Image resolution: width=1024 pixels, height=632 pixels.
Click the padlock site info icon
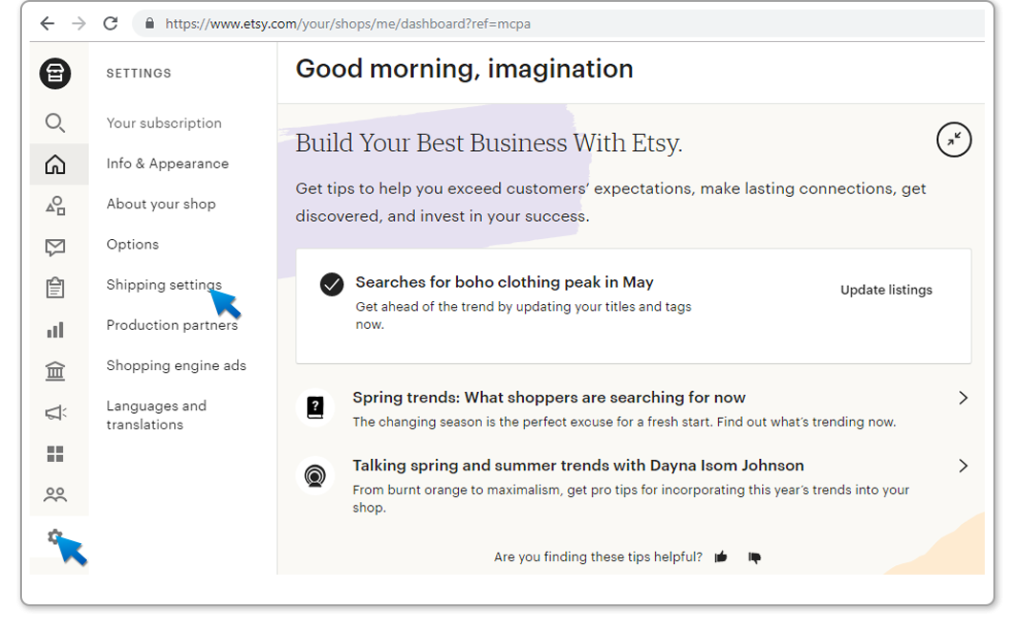[x=150, y=24]
